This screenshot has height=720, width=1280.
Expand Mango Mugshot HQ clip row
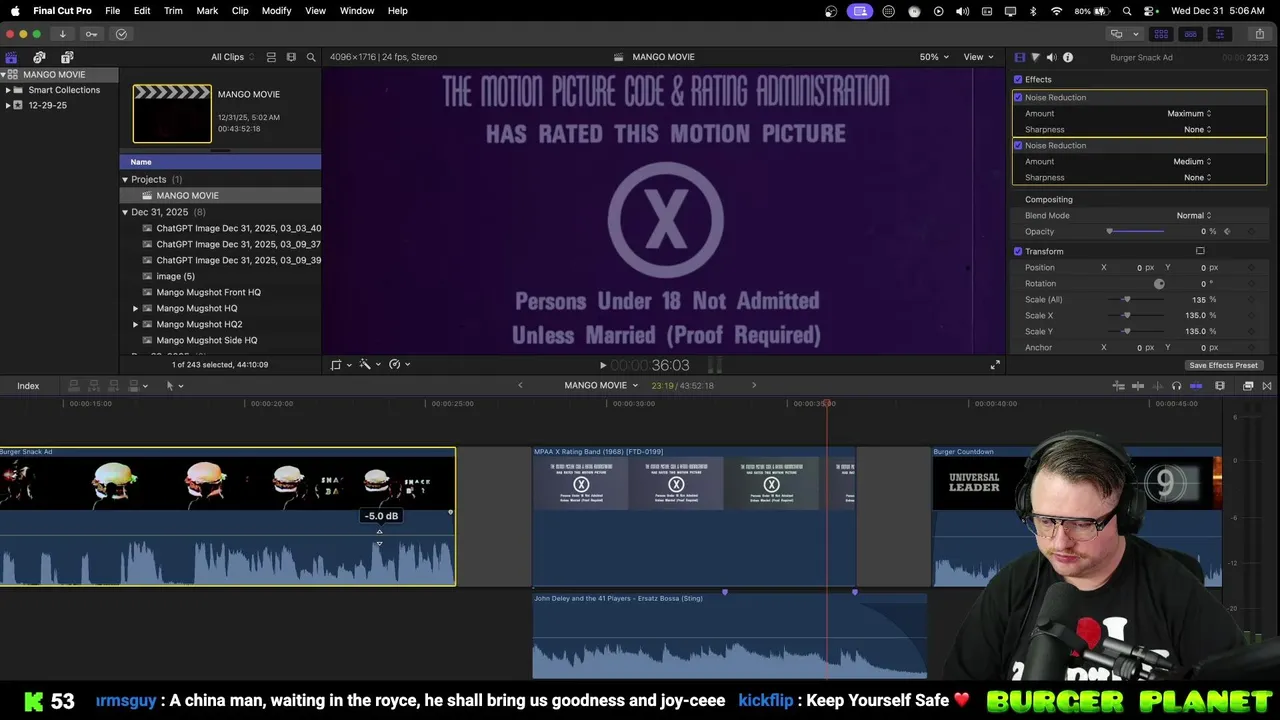pyautogui.click(x=135, y=308)
